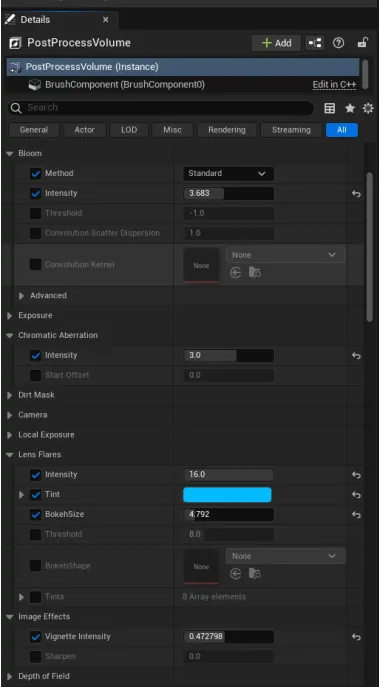Toggle Chromatic Aberration Intensity checkbox
The width and height of the screenshot is (380, 687).
click(36, 356)
